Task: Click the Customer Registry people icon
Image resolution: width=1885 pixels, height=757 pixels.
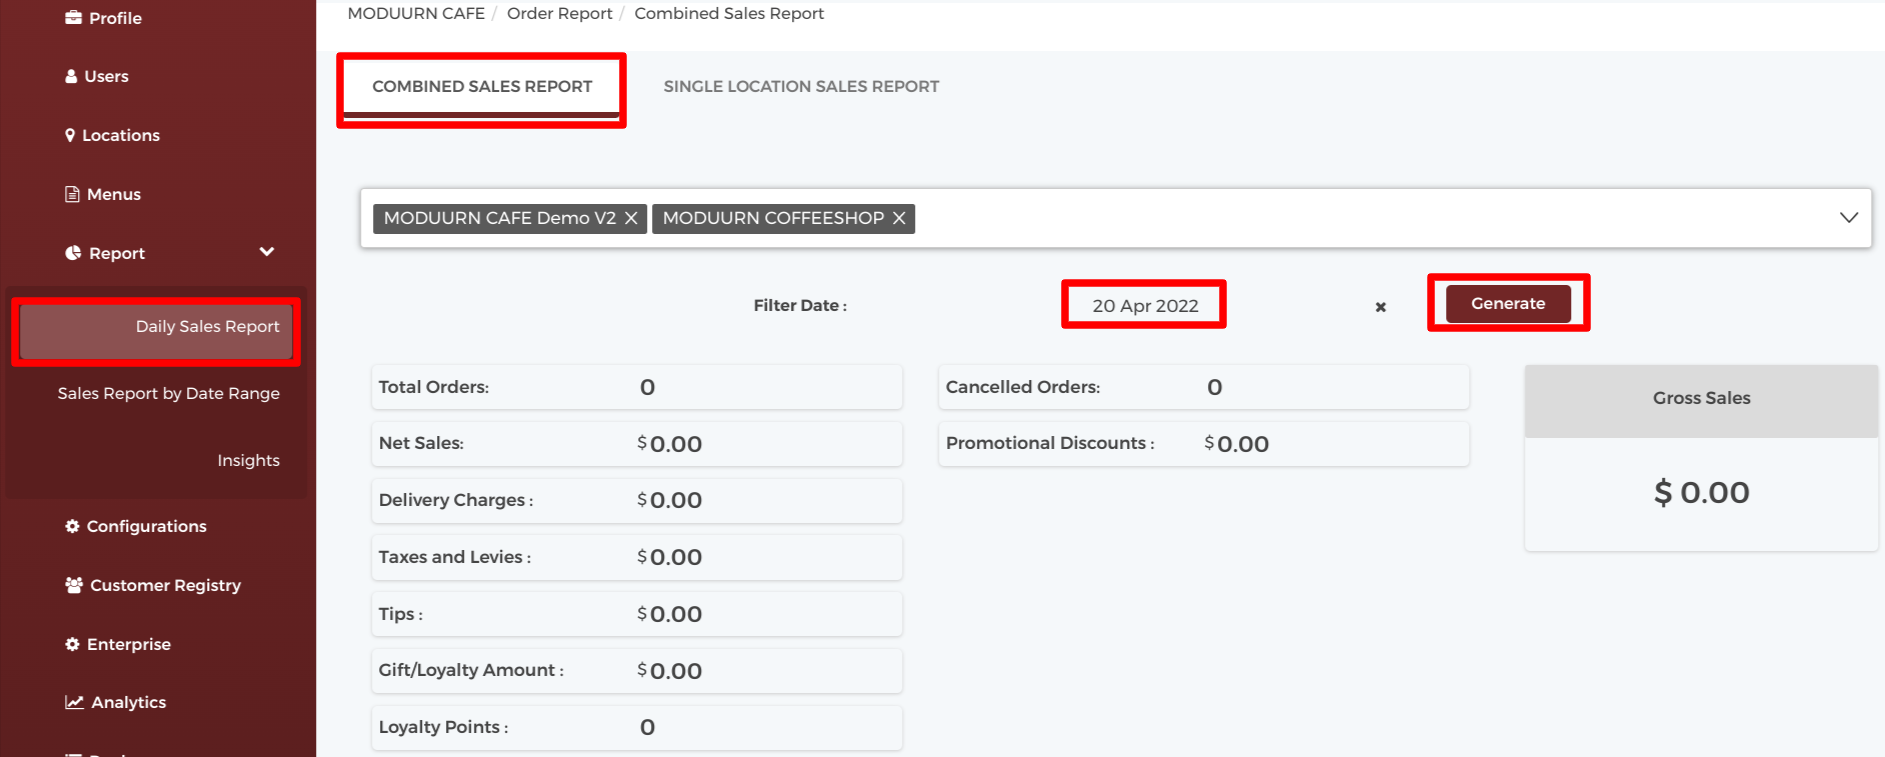Action: coord(74,585)
